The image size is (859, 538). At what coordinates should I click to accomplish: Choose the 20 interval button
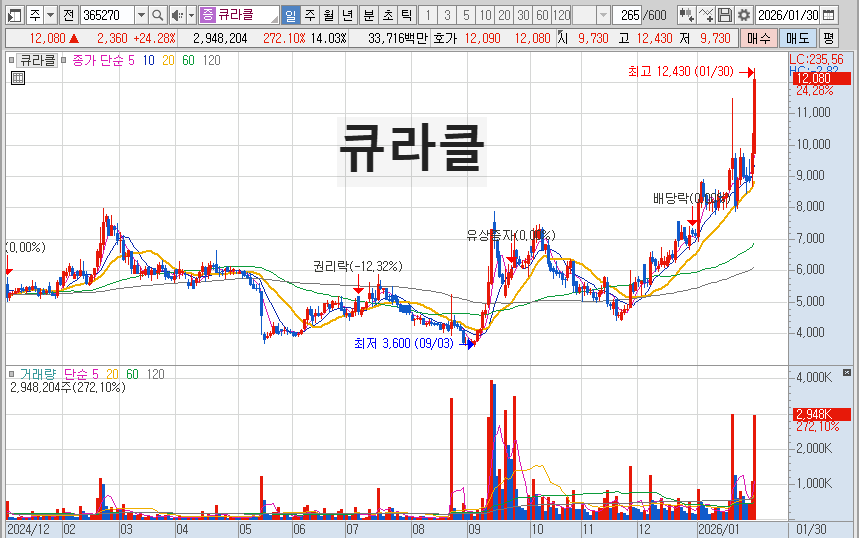pyautogui.click(x=504, y=15)
